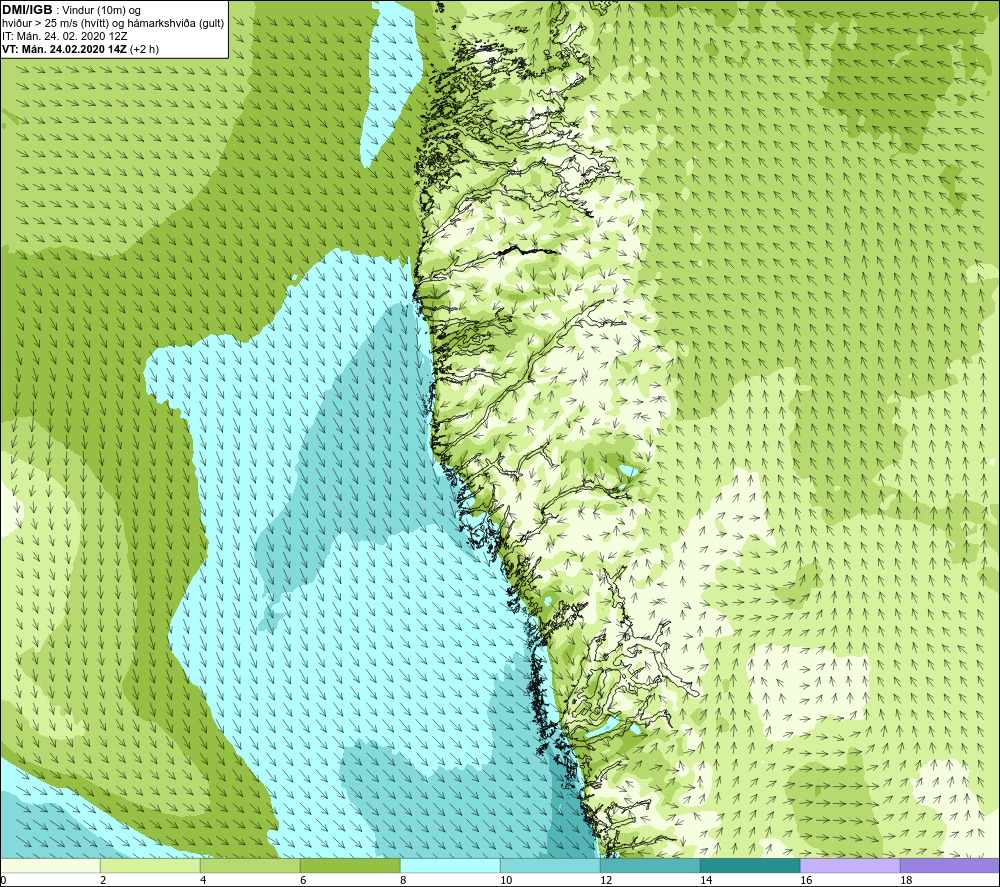Click the 8–10 m/s cyan legend band
The height and width of the screenshot is (887, 1000).
(x=450, y=865)
